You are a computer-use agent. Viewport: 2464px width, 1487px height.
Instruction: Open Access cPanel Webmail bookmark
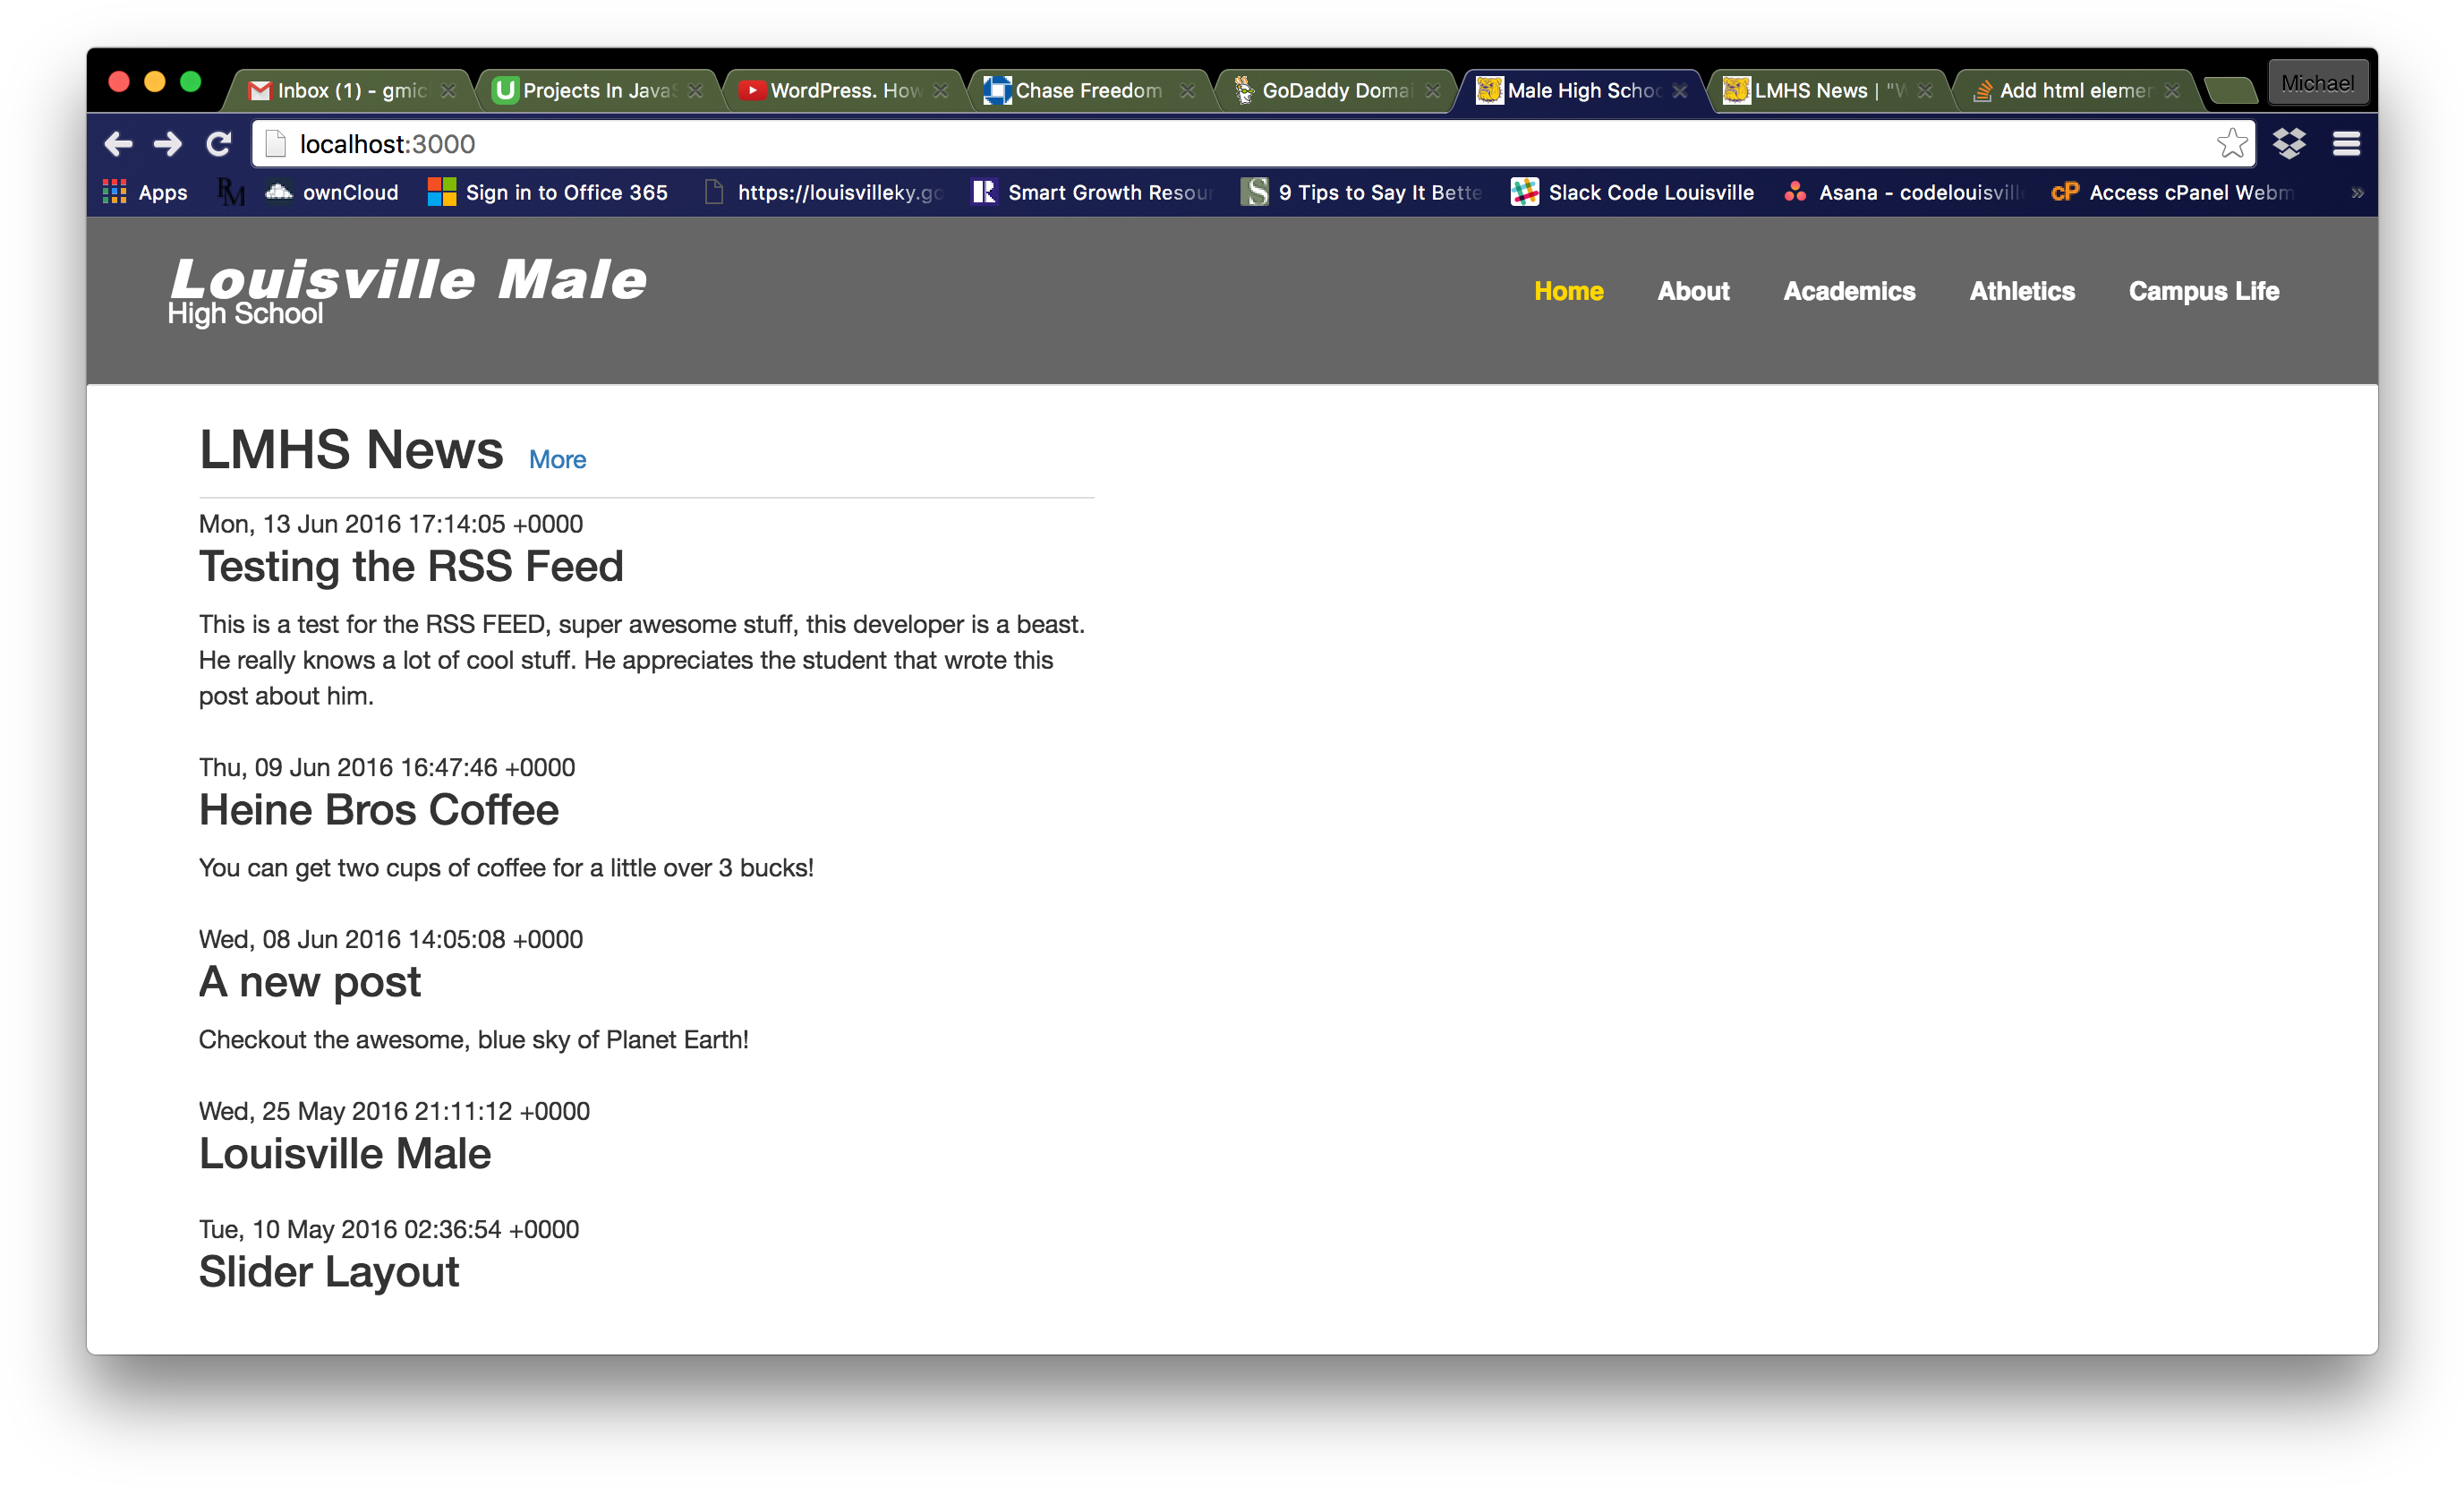(x=2171, y=192)
